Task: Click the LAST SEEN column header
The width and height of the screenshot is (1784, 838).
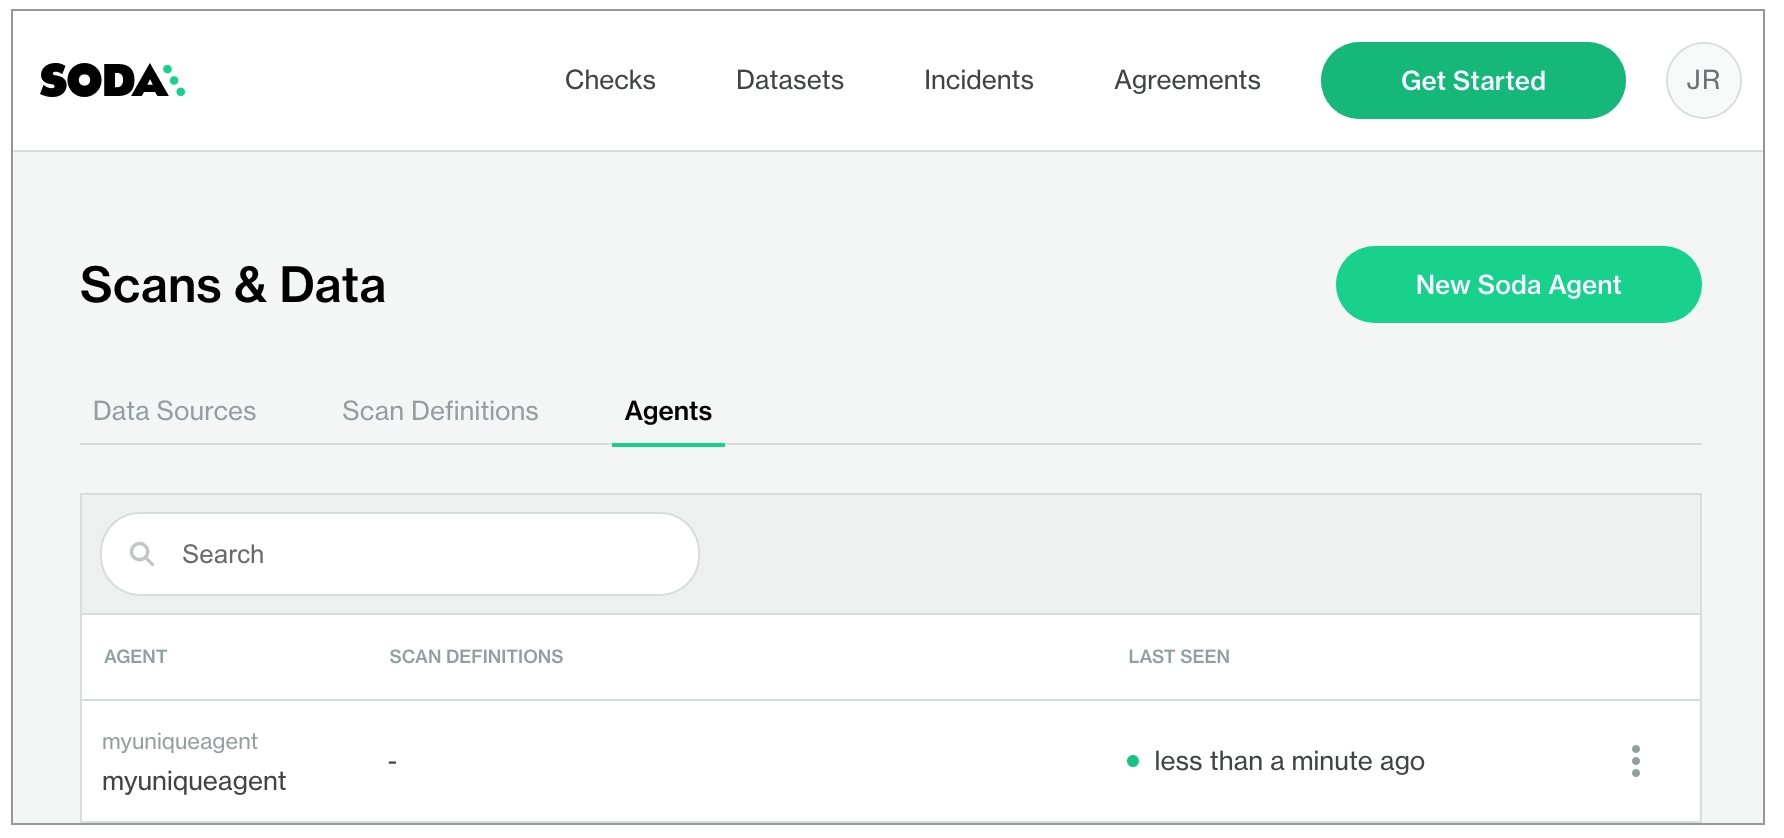Action: click(1178, 657)
